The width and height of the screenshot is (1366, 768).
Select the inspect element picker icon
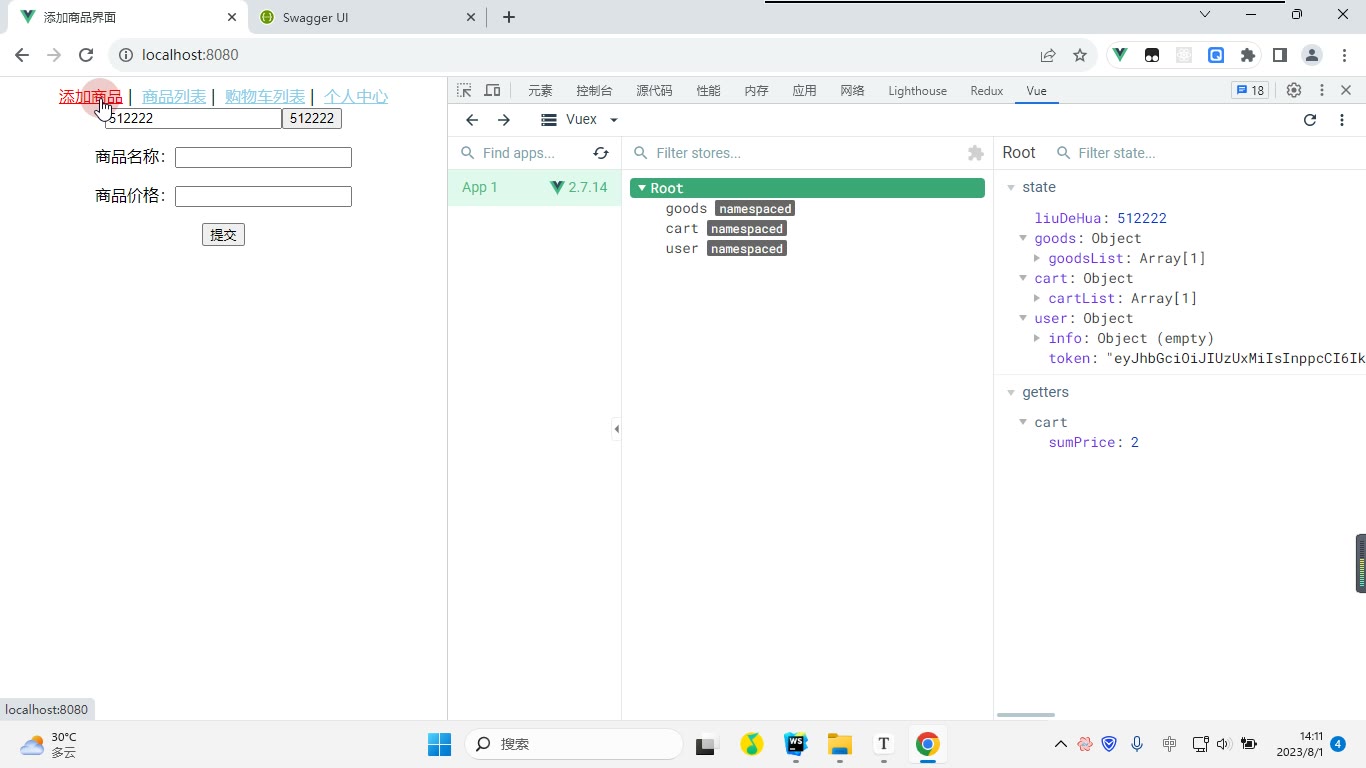(x=464, y=90)
